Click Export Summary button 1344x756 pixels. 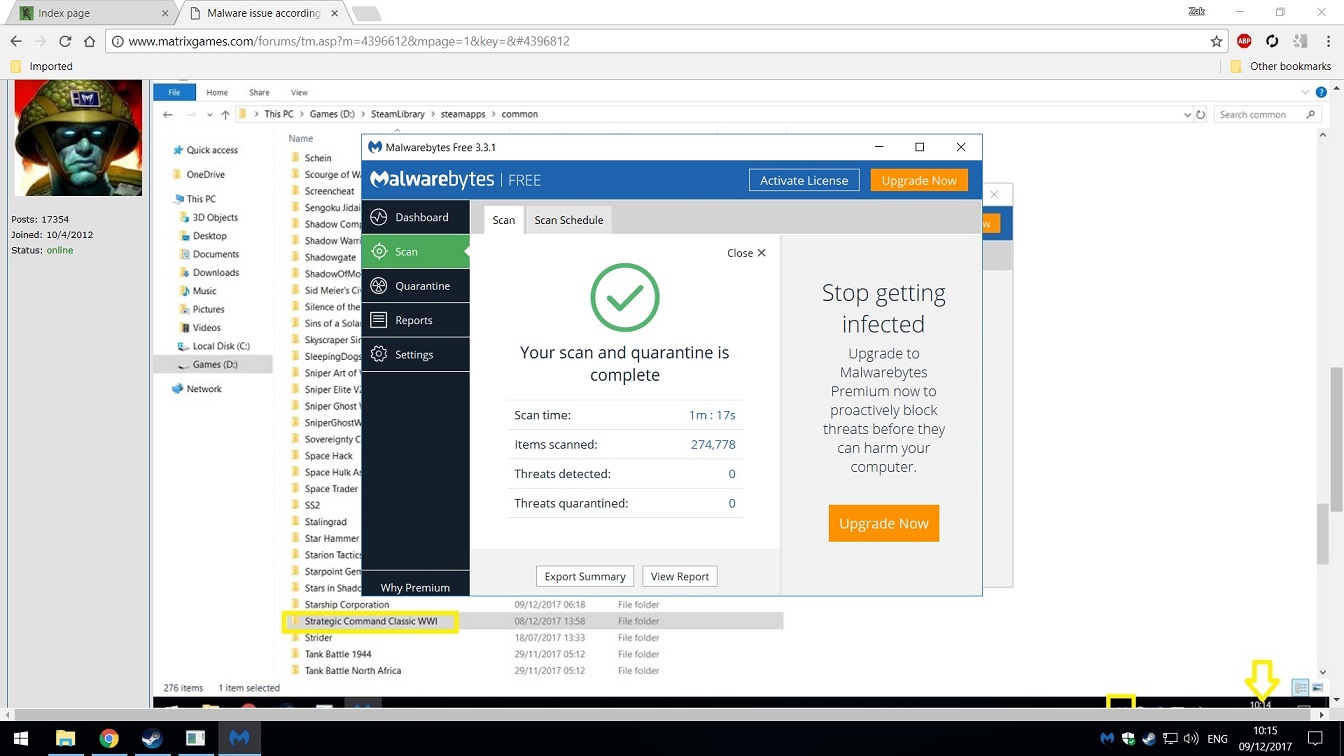pyautogui.click(x=585, y=576)
